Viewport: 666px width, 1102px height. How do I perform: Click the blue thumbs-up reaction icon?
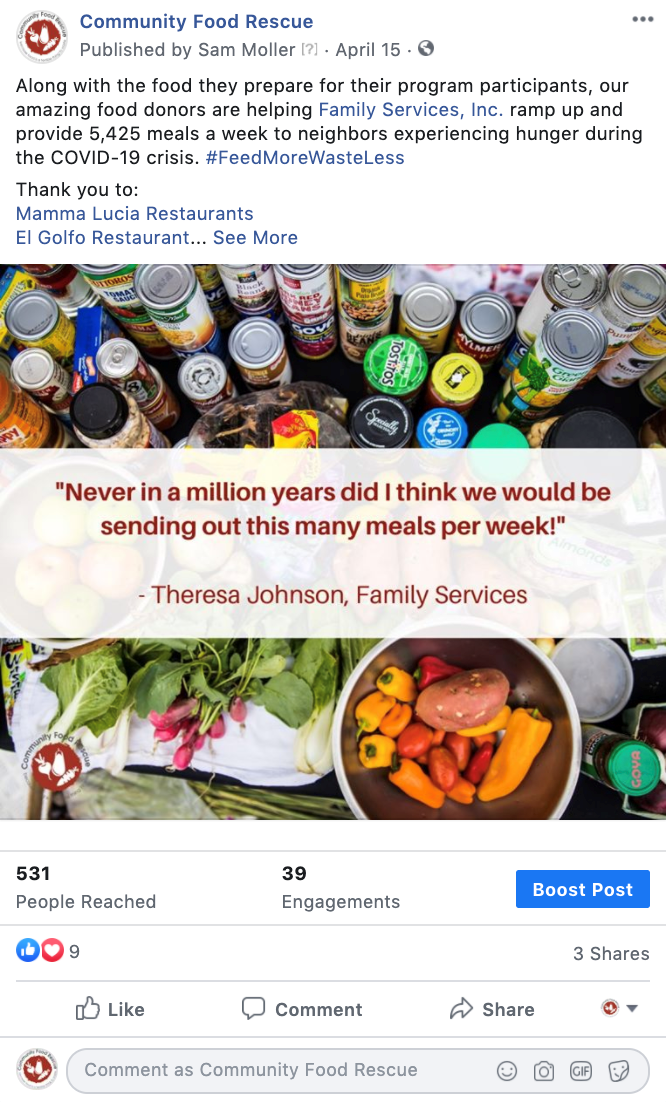pyautogui.click(x=28, y=950)
